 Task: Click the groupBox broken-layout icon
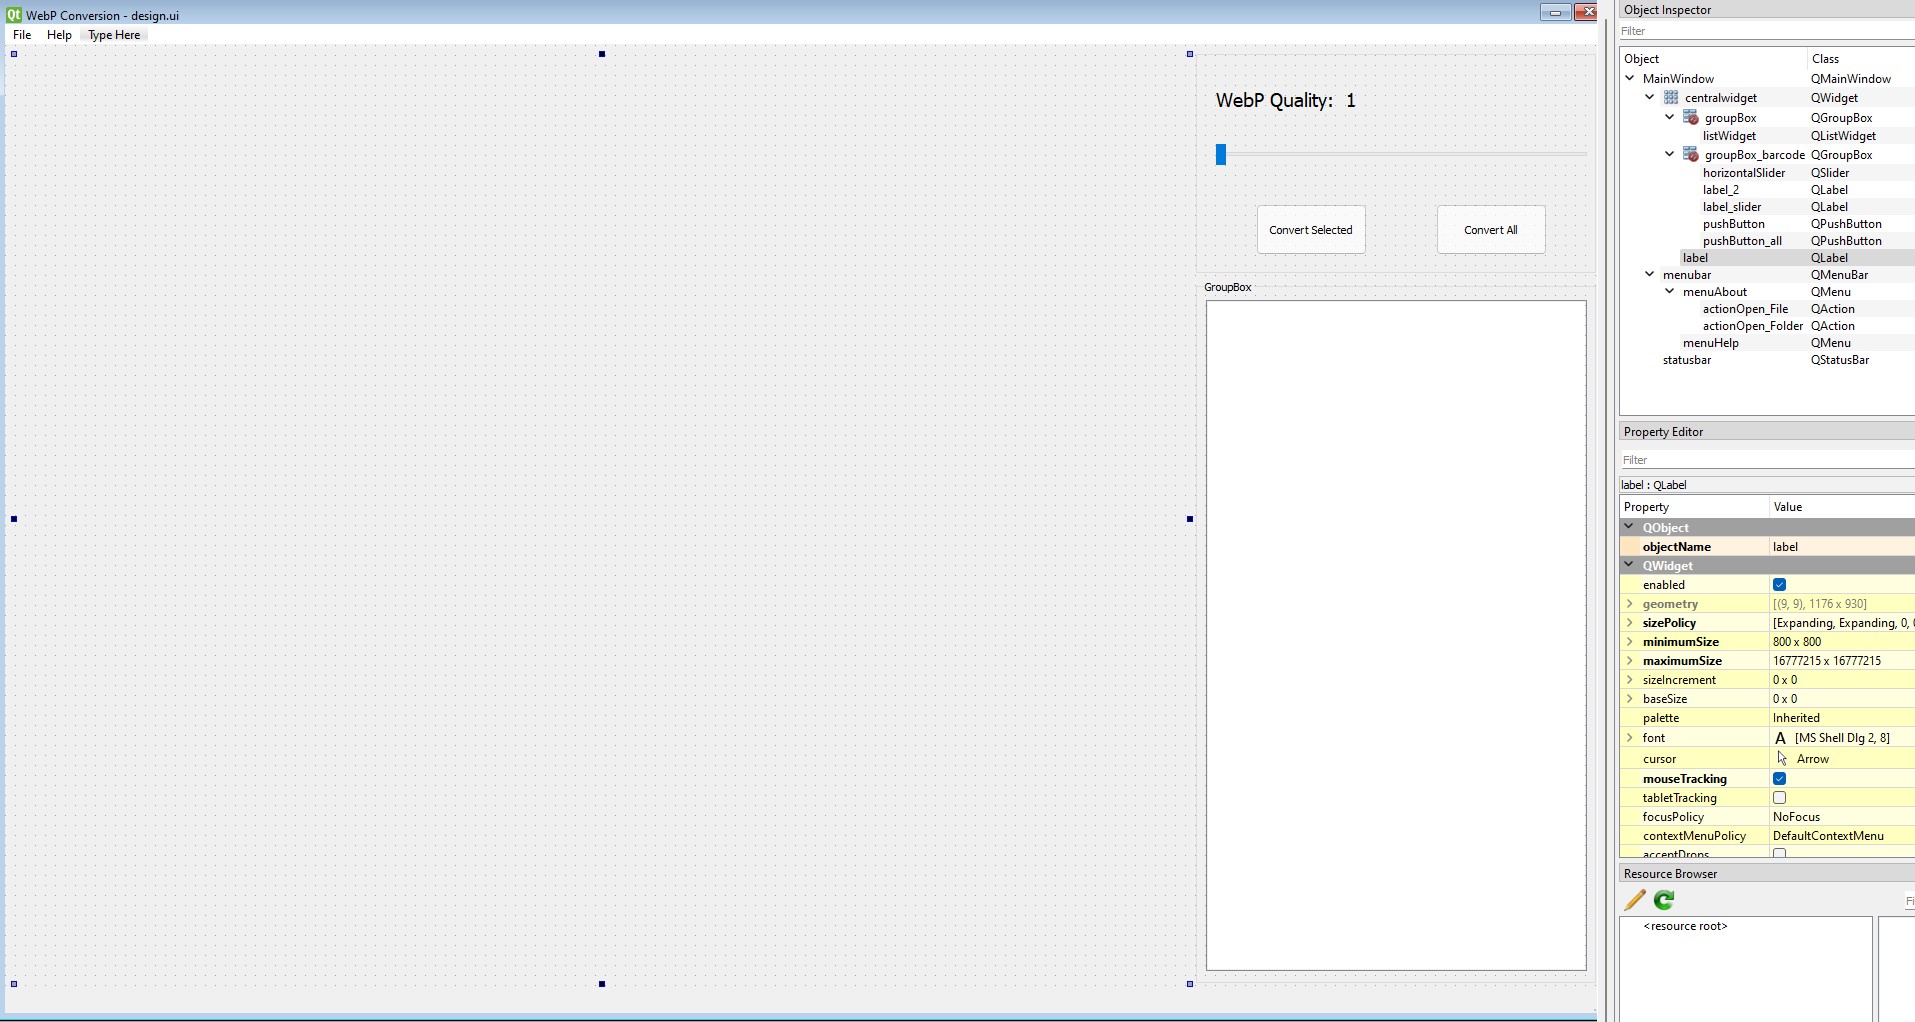(1691, 118)
